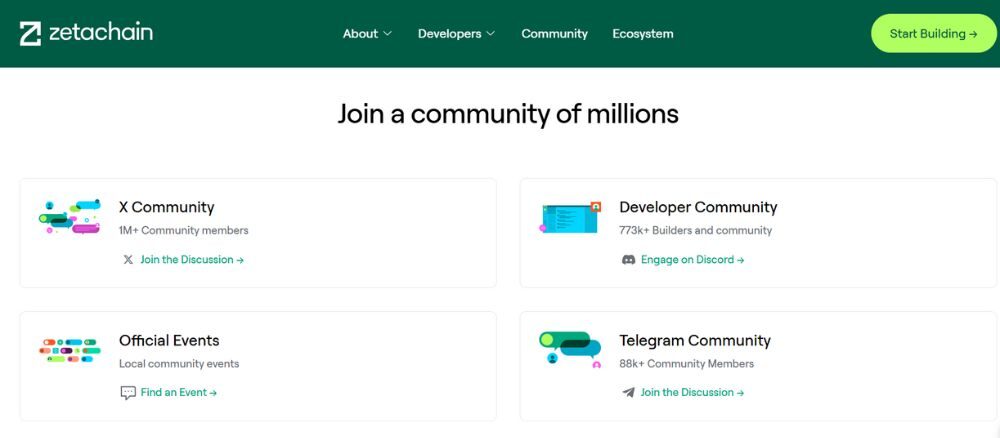Expand the About dropdown chevron
This screenshot has width=1000, height=438.
[387, 34]
